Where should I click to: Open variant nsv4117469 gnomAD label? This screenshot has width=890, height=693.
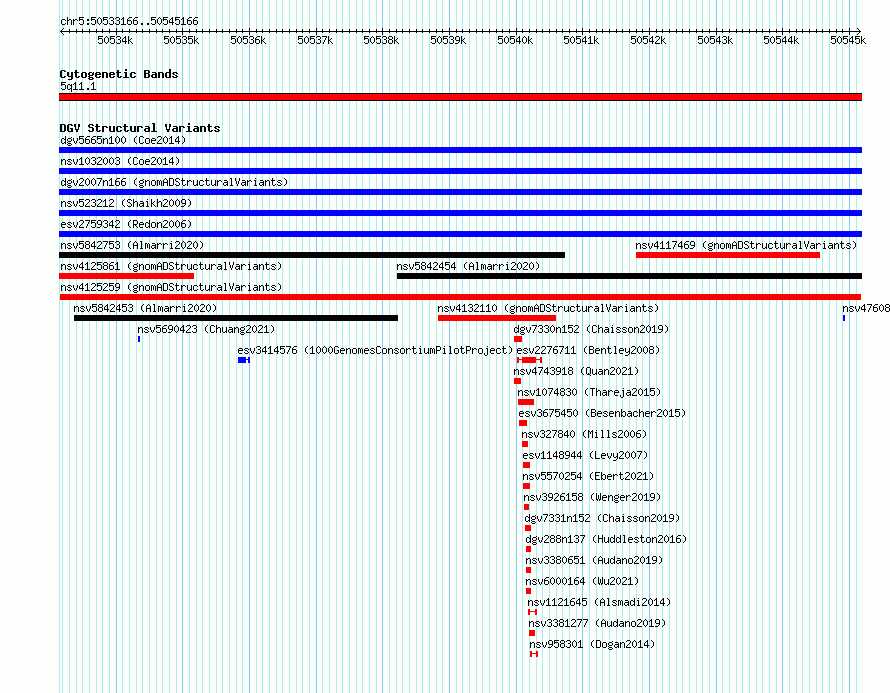(x=746, y=245)
